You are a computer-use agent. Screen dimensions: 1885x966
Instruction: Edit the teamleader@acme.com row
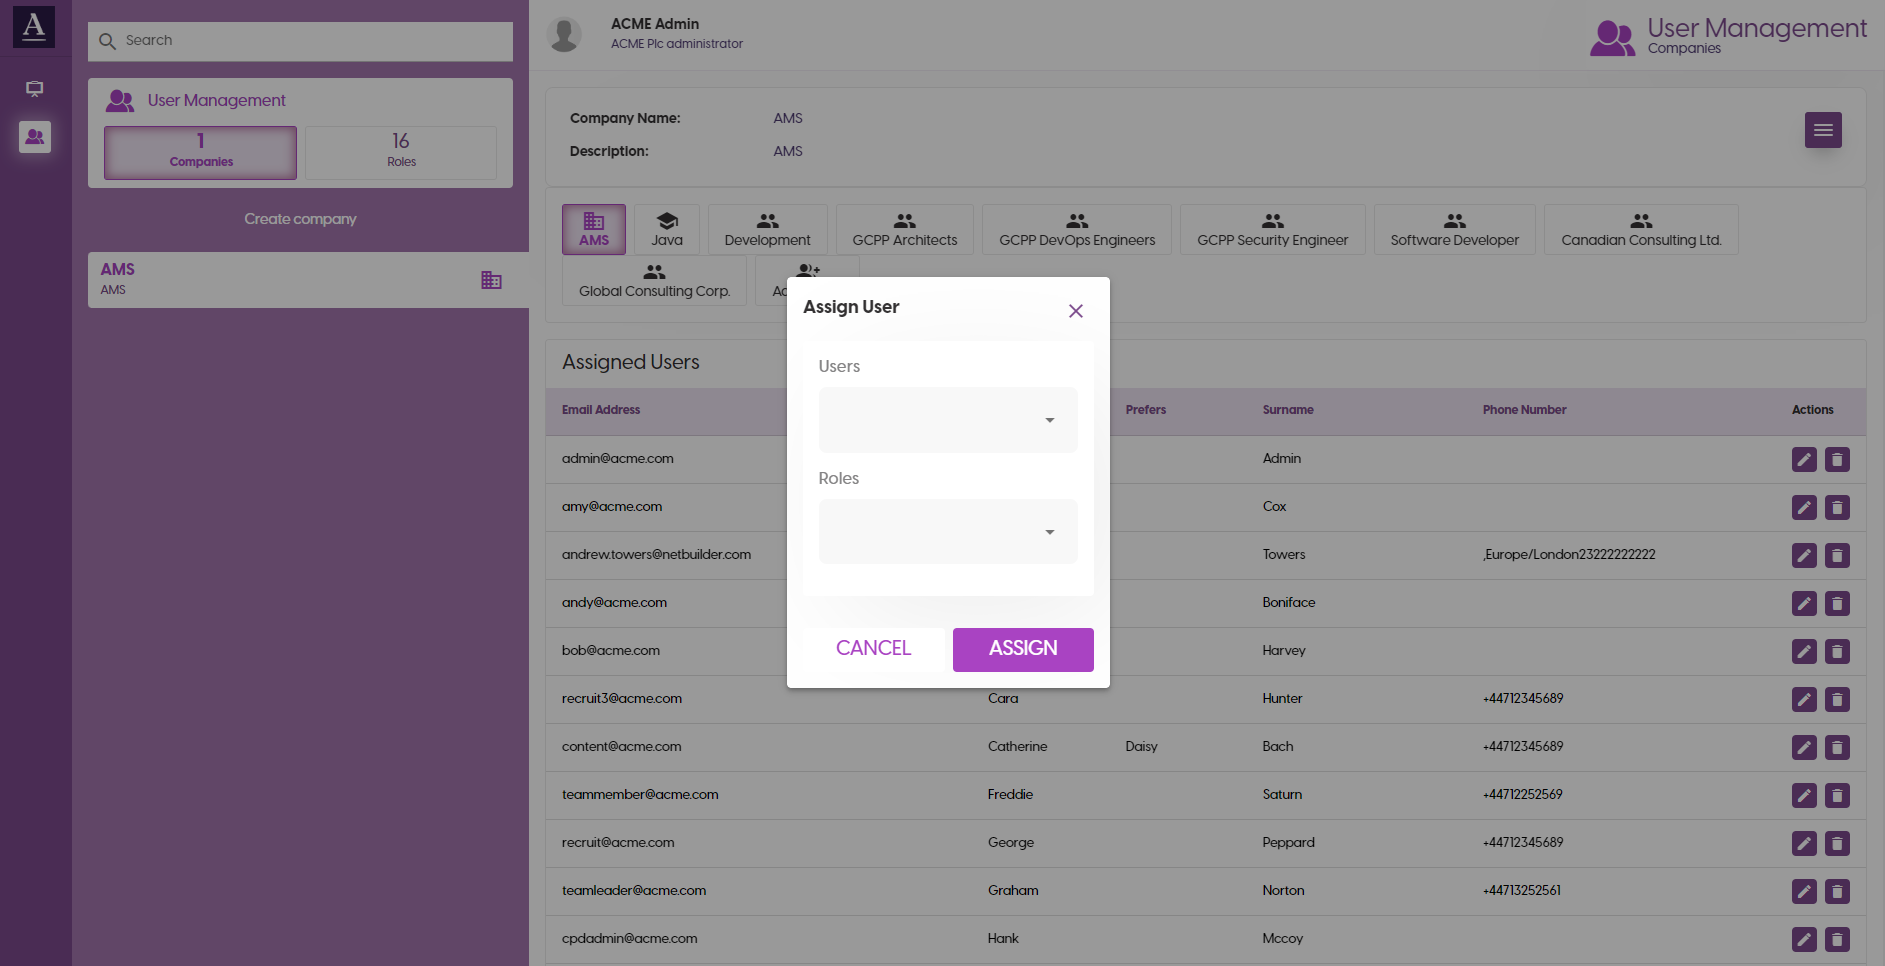tap(1803, 891)
